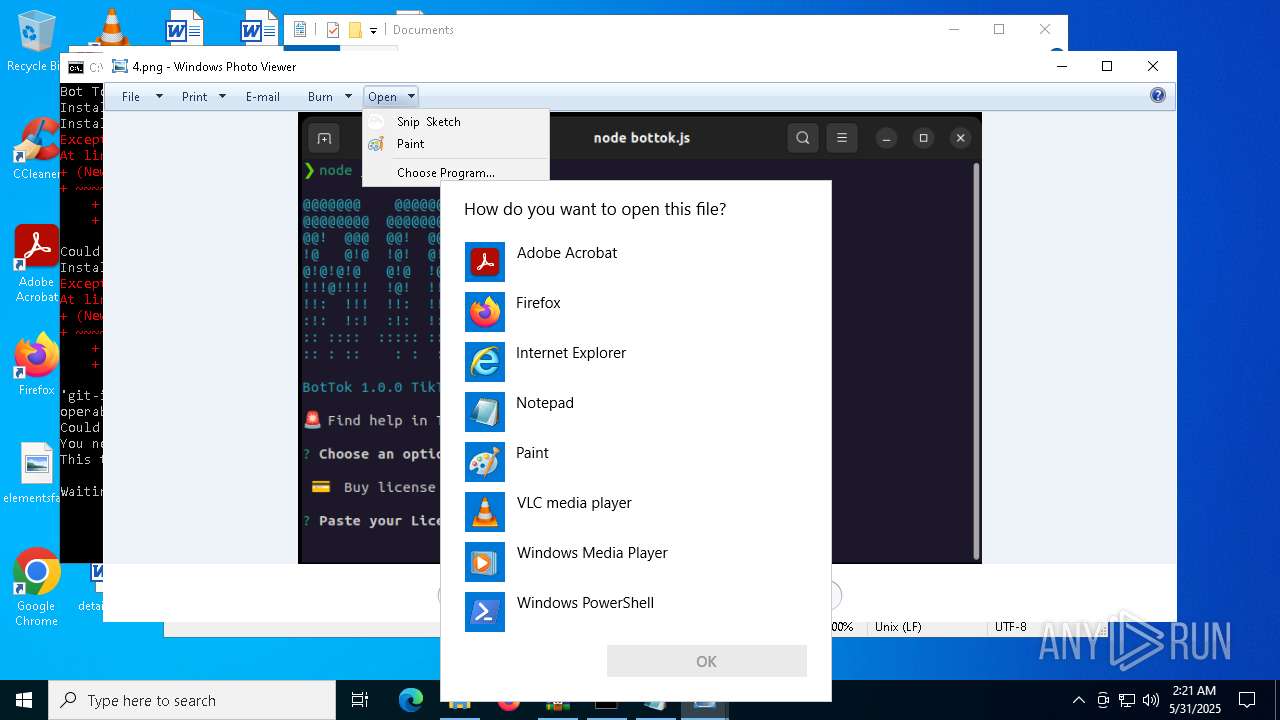Click the terminal image vertical scrollbar
1280x720 pixels.
[x=976, y=360]
